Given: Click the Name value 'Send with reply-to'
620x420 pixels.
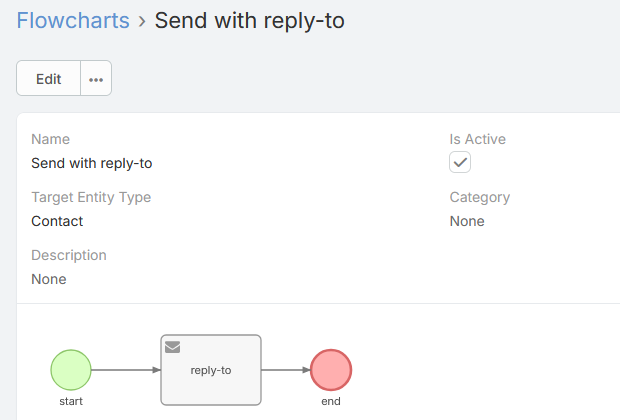Looking at the screenshot, I should pos(92,163).
